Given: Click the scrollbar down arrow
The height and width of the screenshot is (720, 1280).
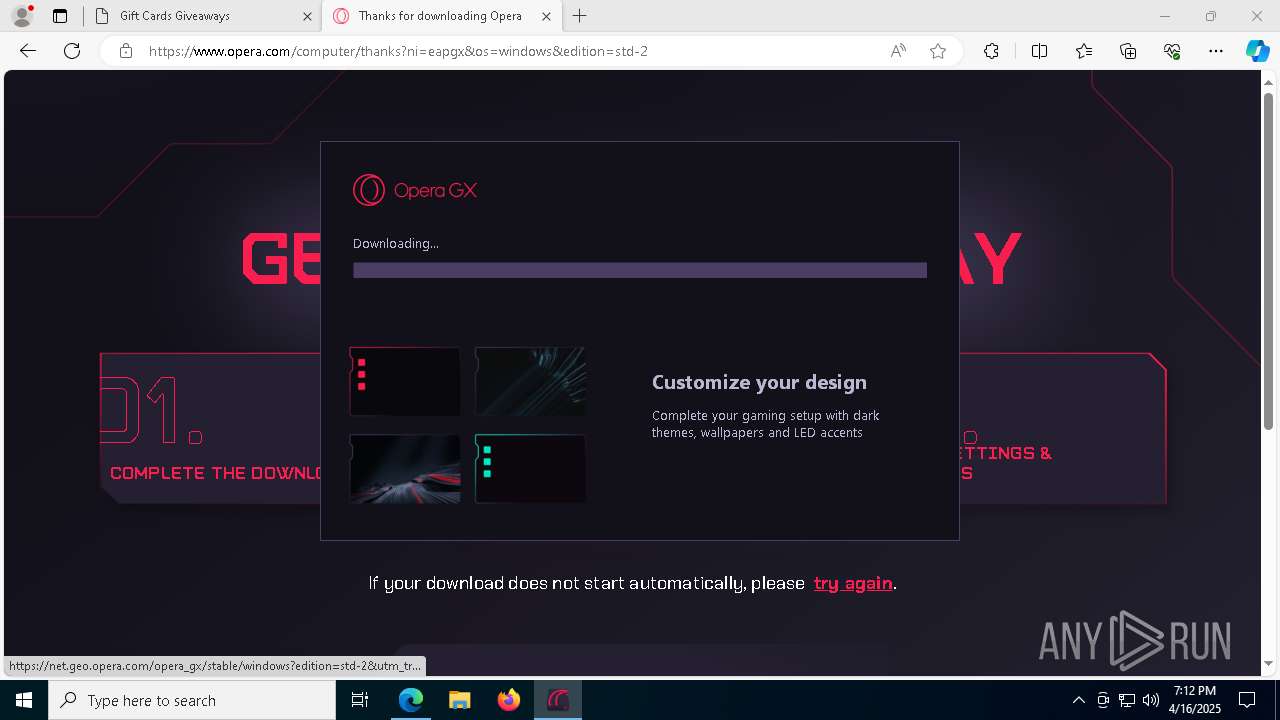Looking at the screenshot, I should (1268, 663).
